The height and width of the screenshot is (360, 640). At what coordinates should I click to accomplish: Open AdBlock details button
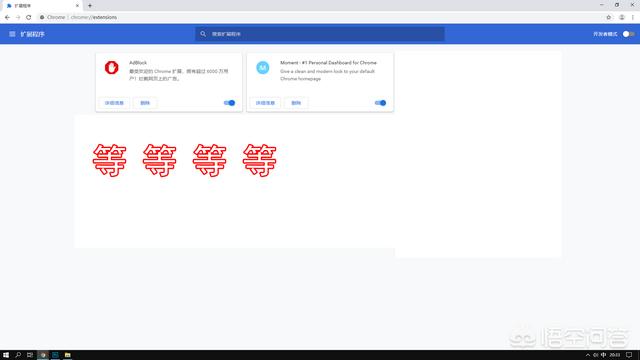point(114,103)
